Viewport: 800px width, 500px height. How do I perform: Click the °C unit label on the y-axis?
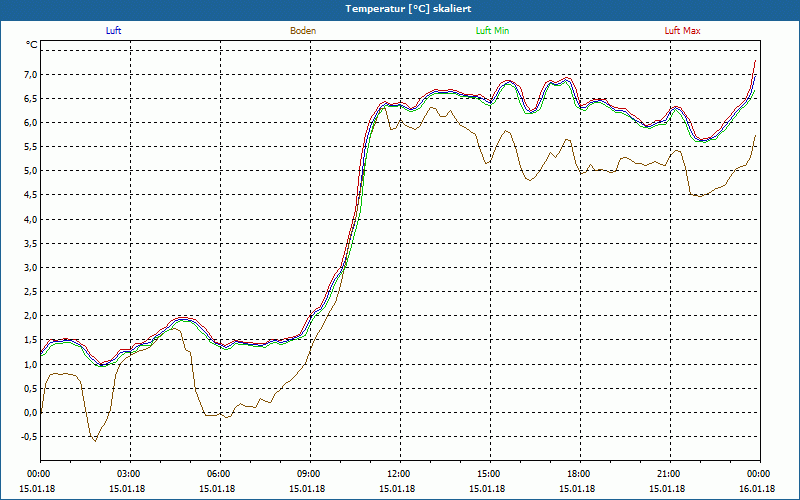coord(32,45)
